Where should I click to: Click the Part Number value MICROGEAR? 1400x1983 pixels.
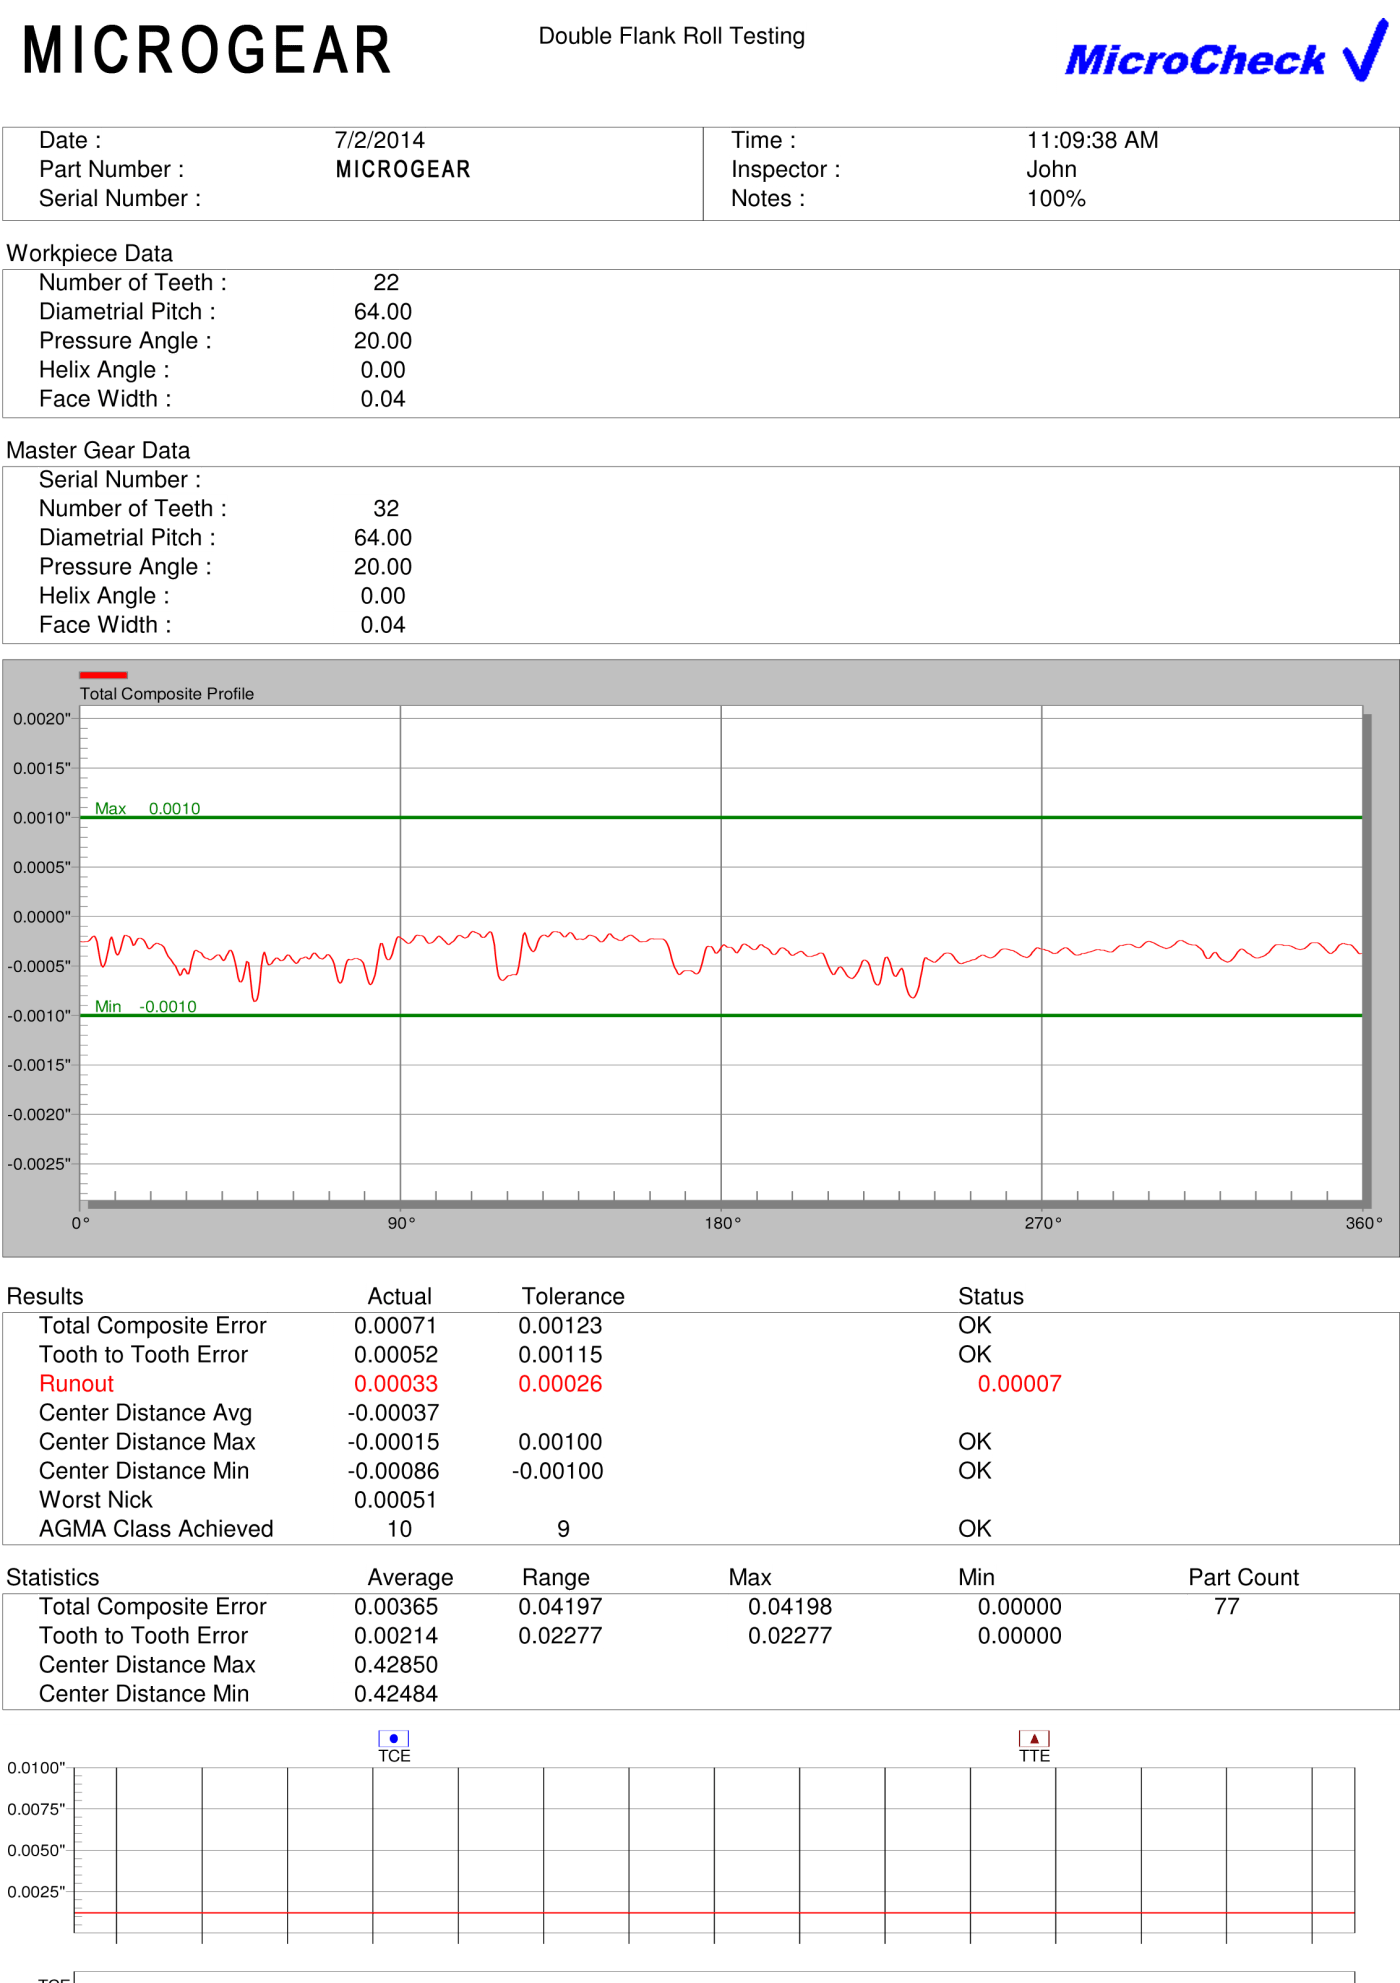403,169
